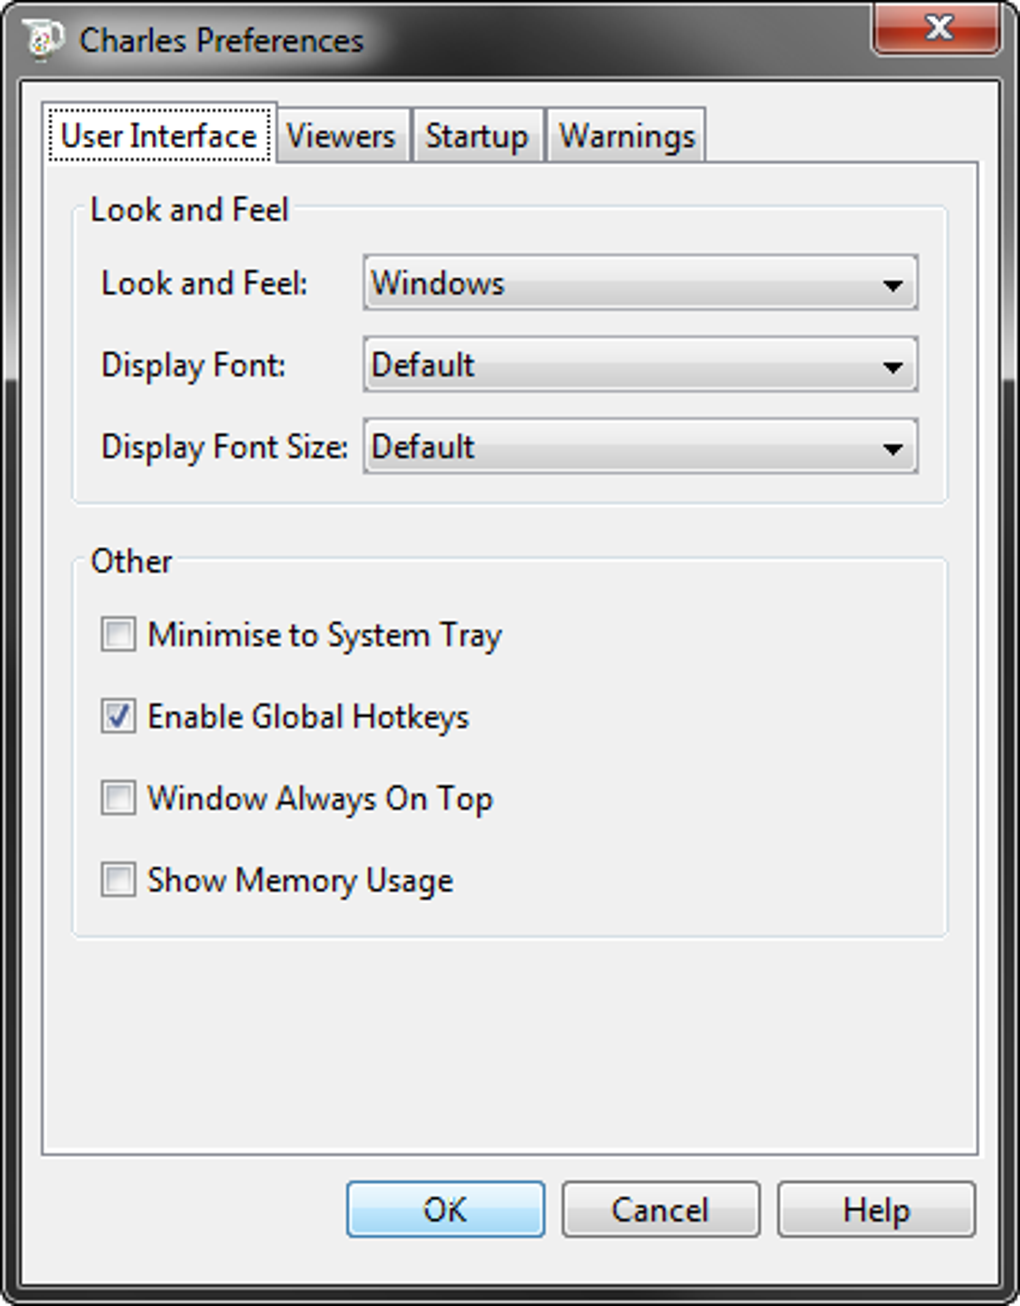Switch to the User Interface tab

pyautogui.click(x=159, y=135)
